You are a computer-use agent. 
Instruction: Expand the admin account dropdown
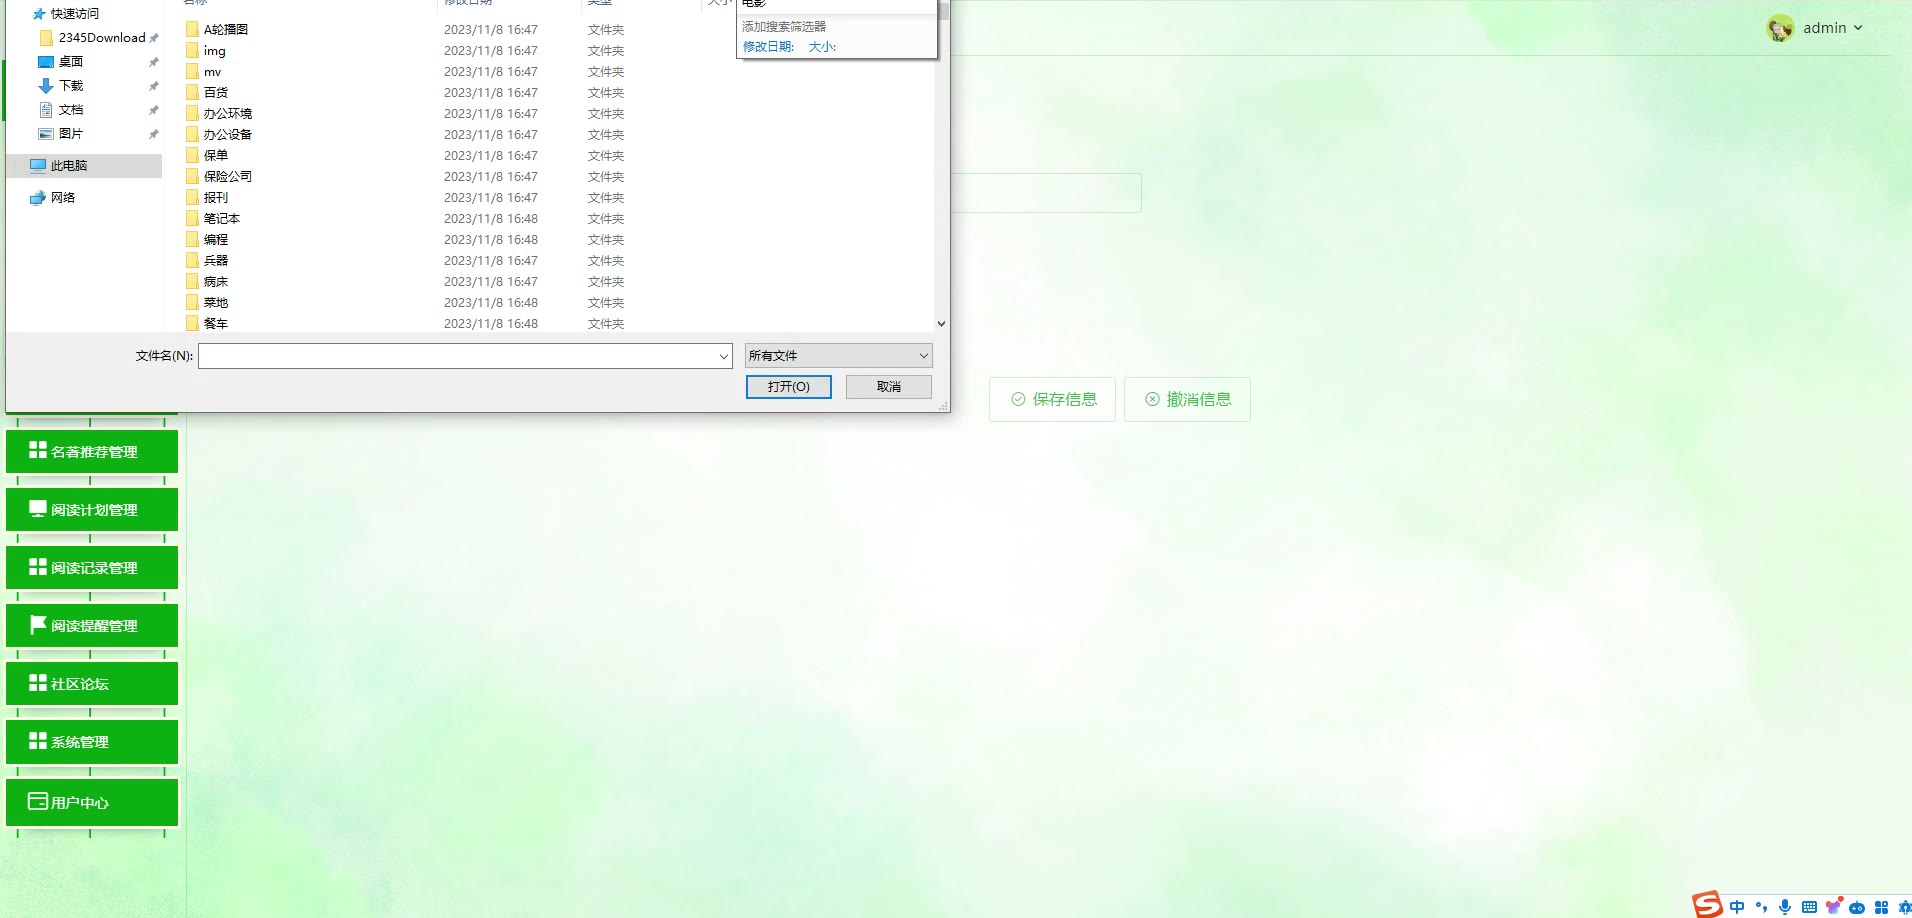(1858, 28)
